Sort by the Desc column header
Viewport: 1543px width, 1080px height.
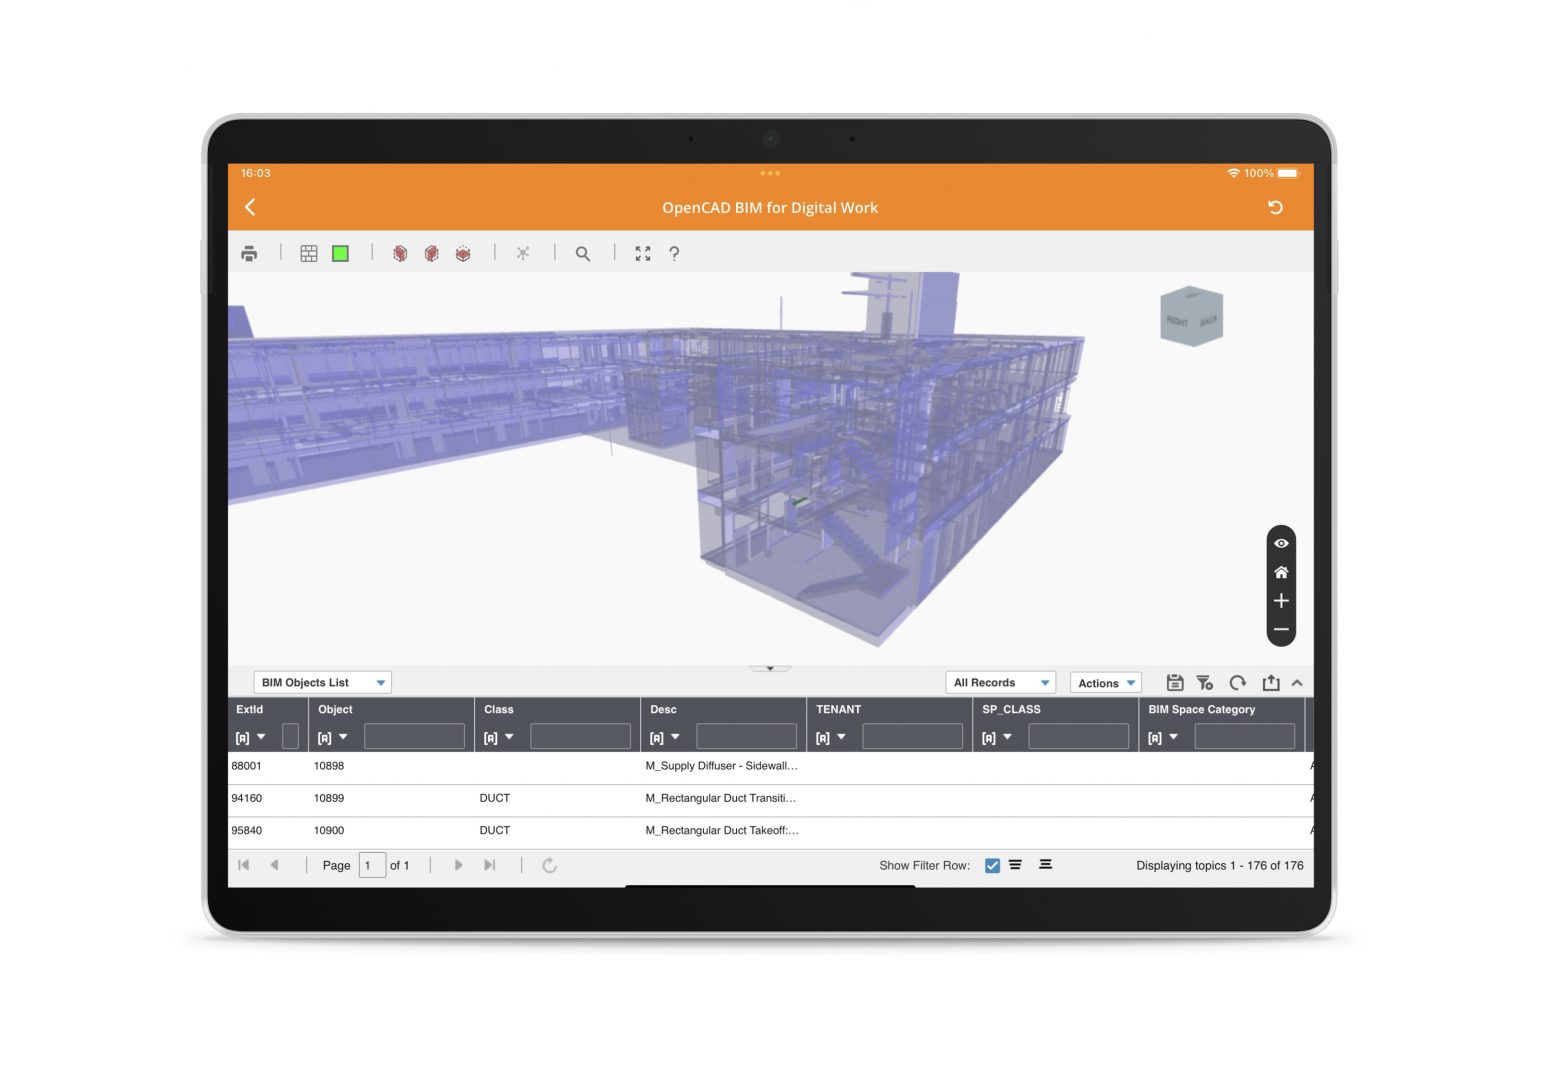pos(663,710)
